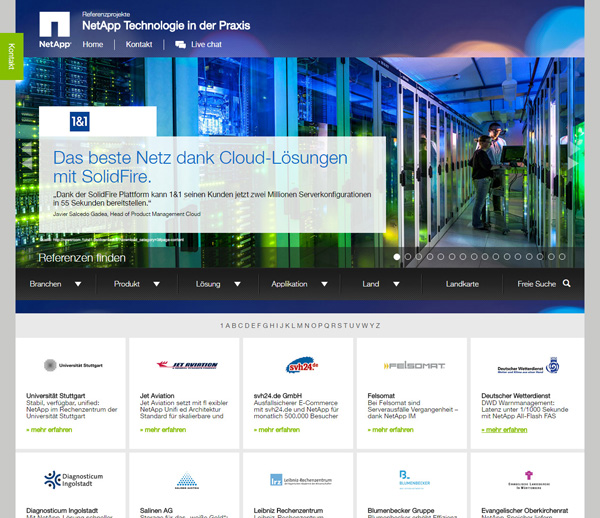The image size is (600, 518).
Task: Filter references by letter S
Action: pos(339,326)
